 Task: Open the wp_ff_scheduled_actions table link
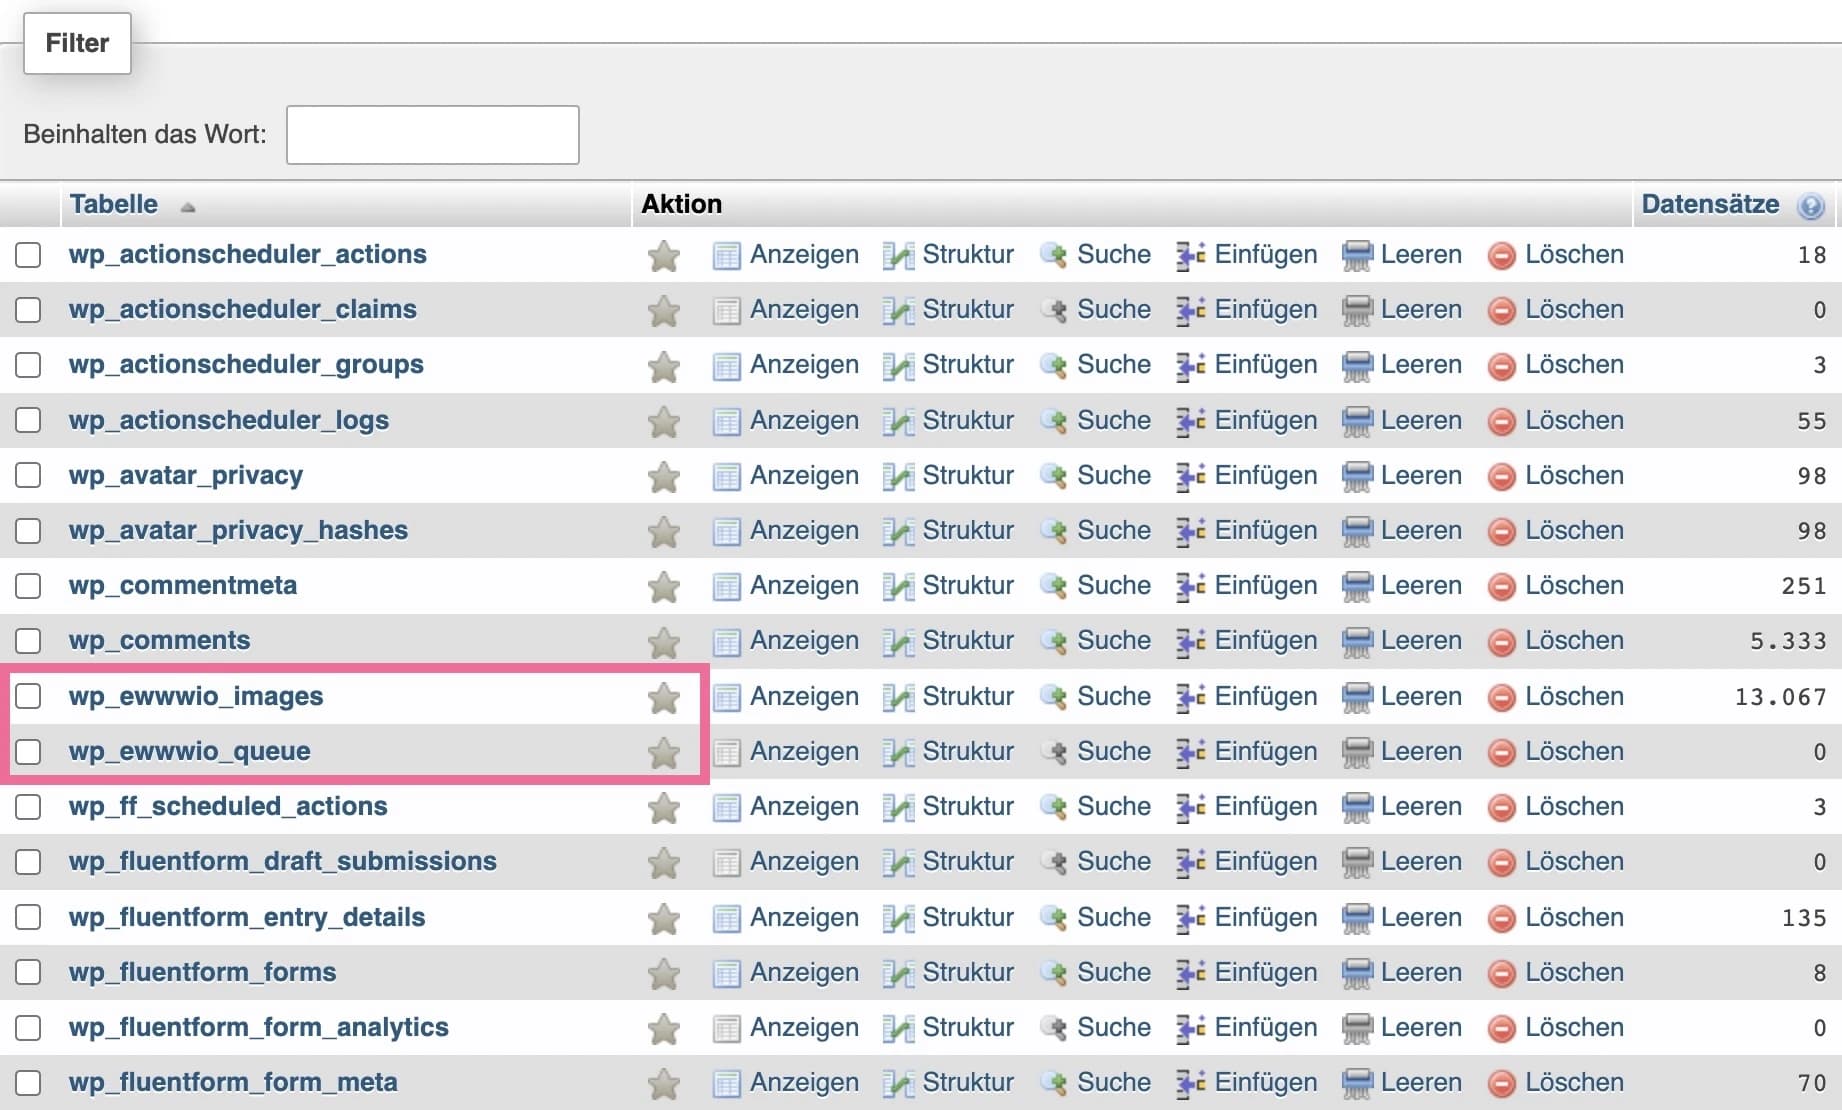pos(227,806)
